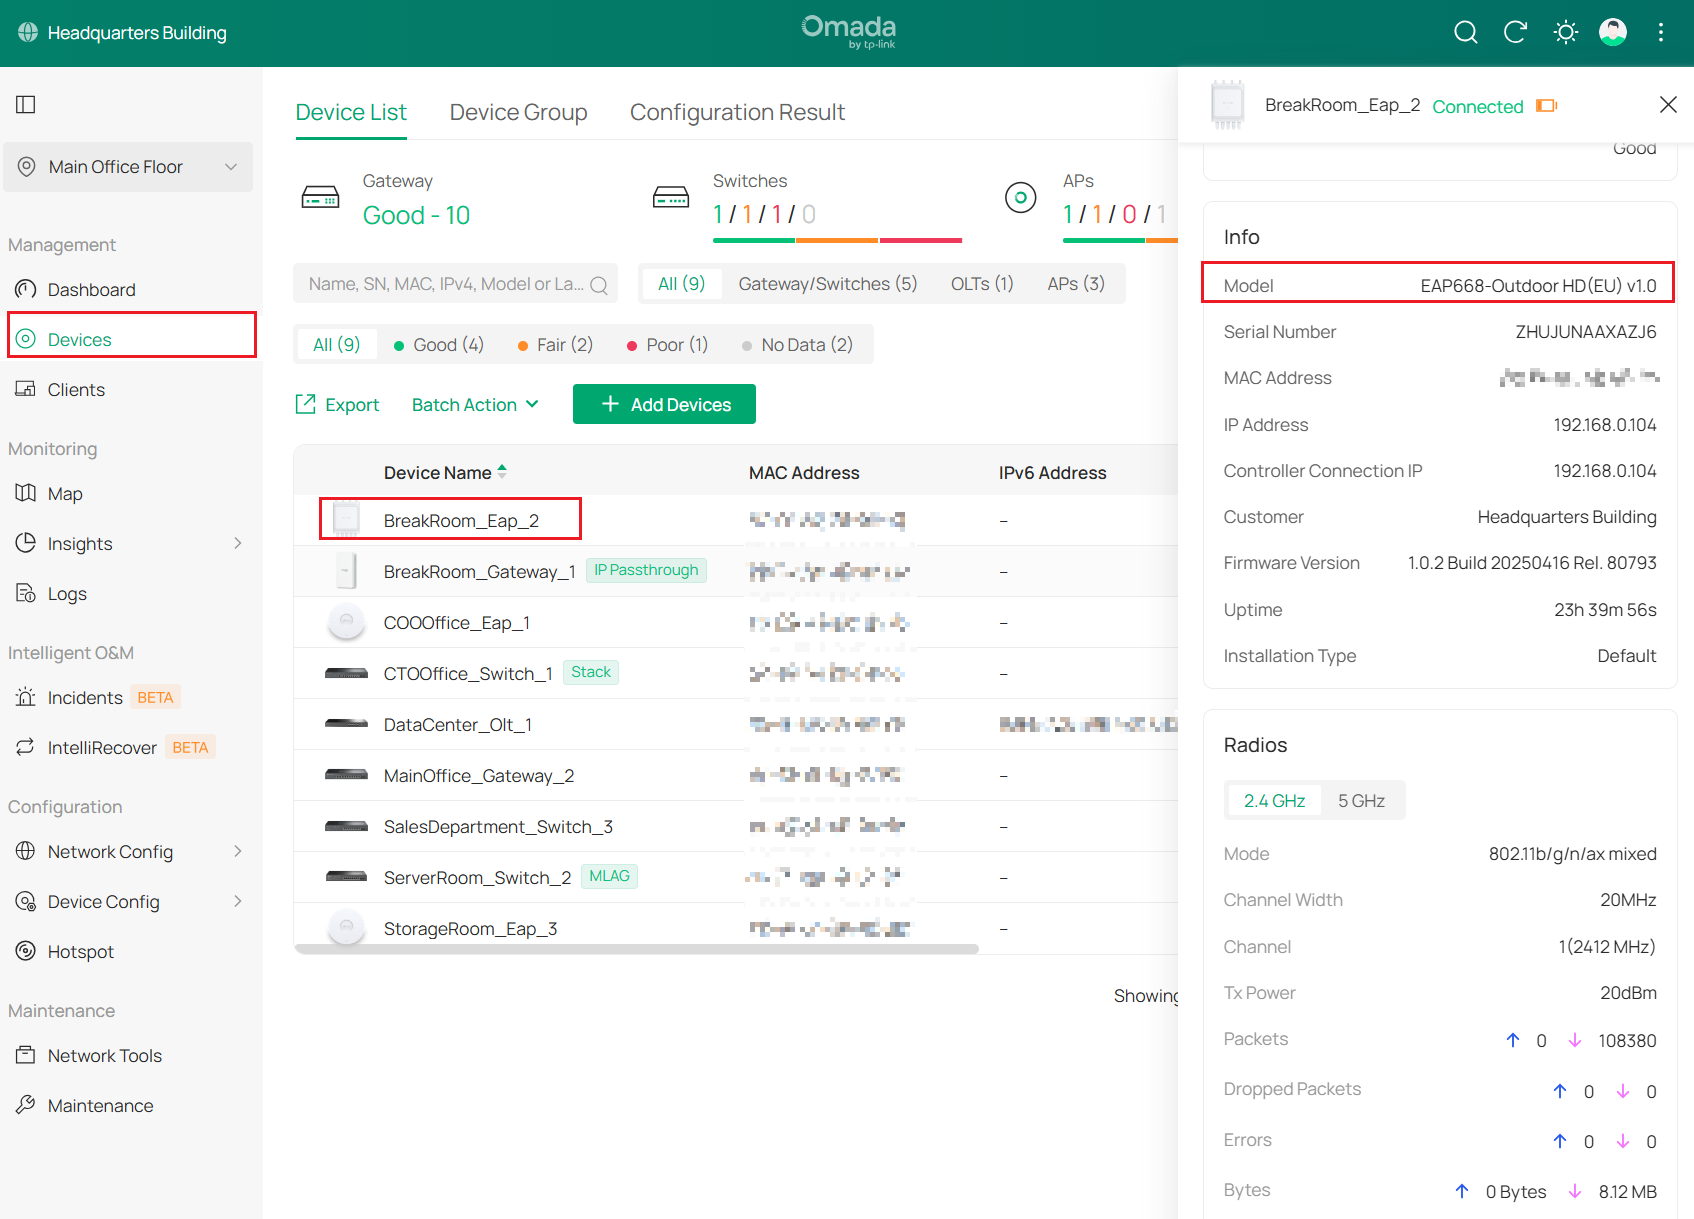1694x1219 pixels.
Task: Select the 5 GHz radio tab
Action: pos(1361,801)
